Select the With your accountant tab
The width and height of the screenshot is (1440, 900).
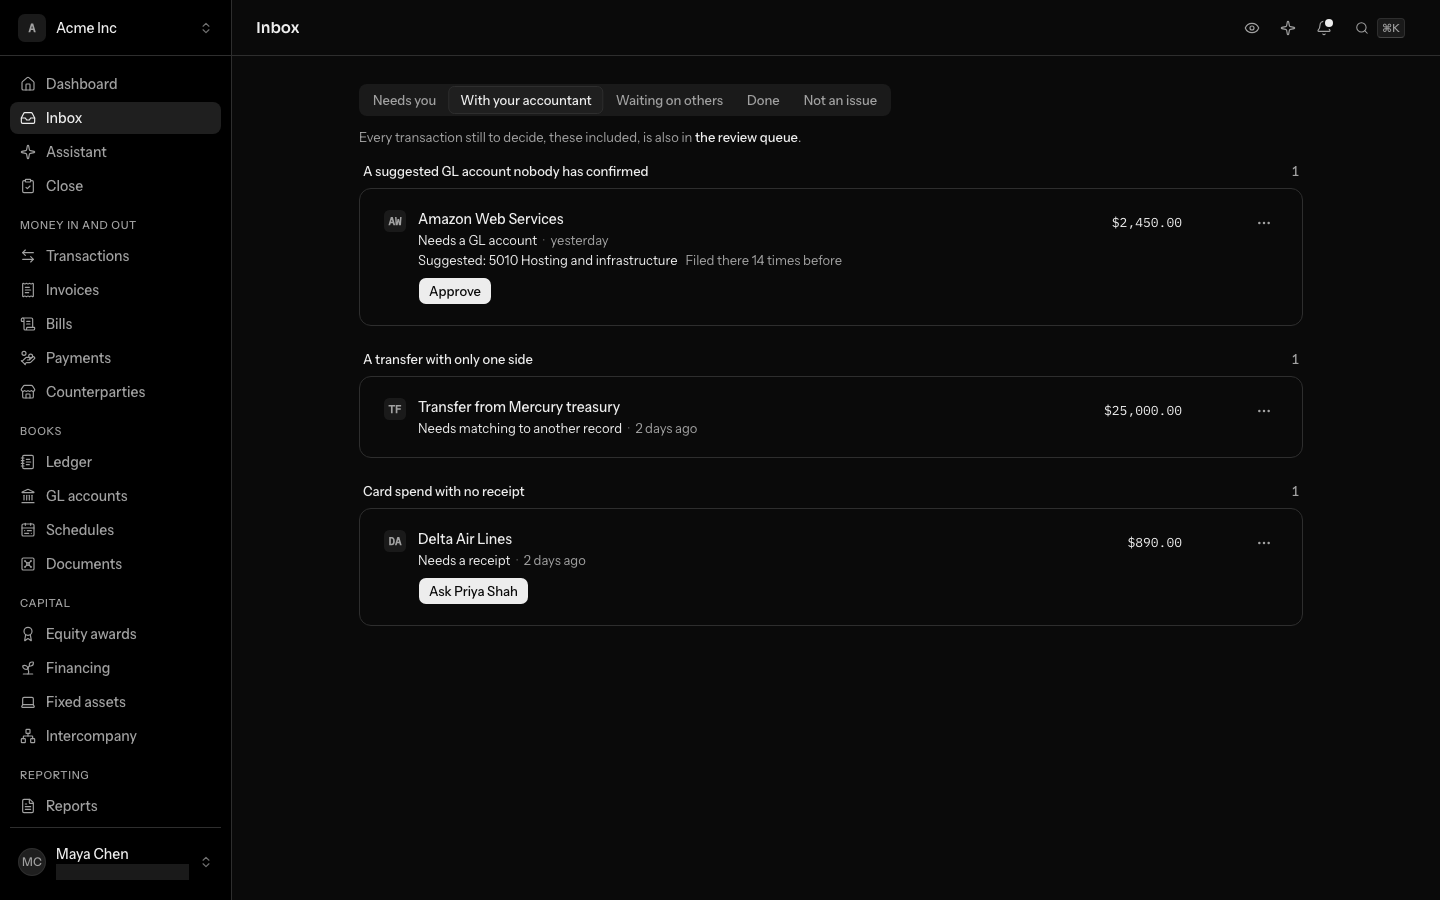(x=526, y=100)
